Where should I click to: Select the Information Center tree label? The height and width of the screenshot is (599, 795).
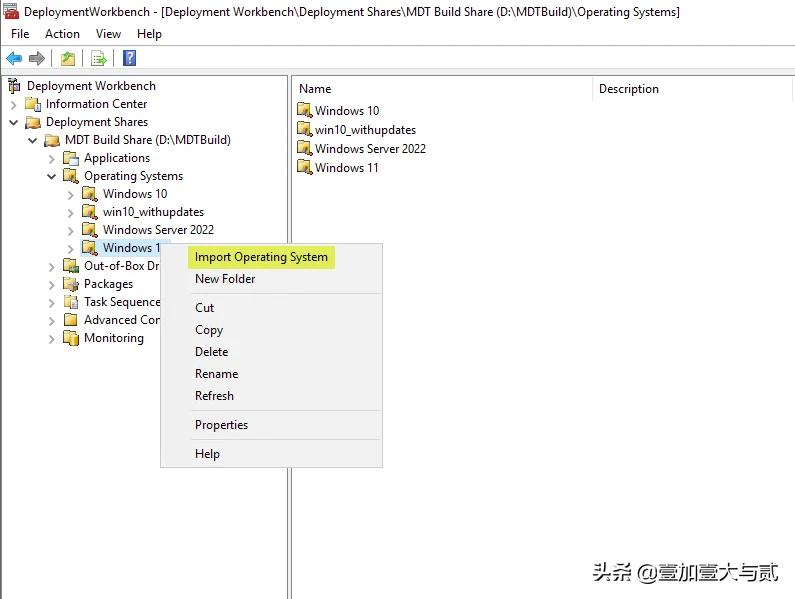96,104
